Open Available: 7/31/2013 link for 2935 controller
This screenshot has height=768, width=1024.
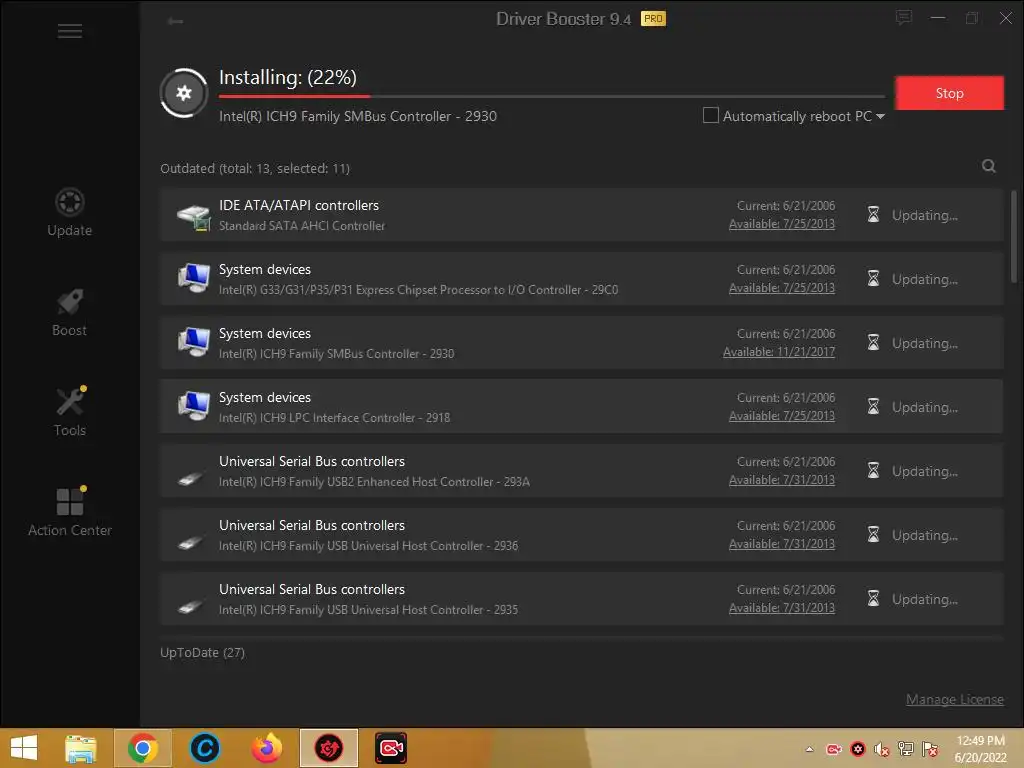click(x=782, y=608)
